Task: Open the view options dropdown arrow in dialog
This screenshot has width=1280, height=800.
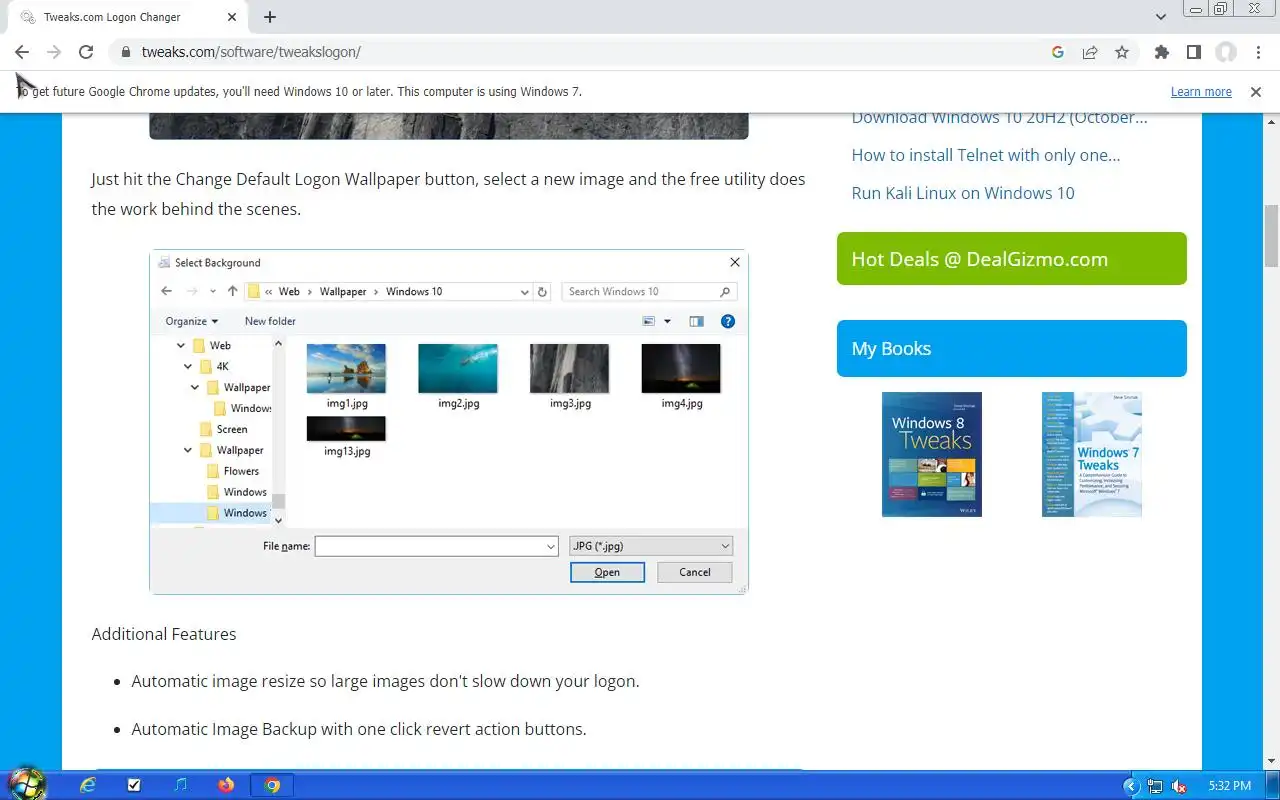Action: 667,321
